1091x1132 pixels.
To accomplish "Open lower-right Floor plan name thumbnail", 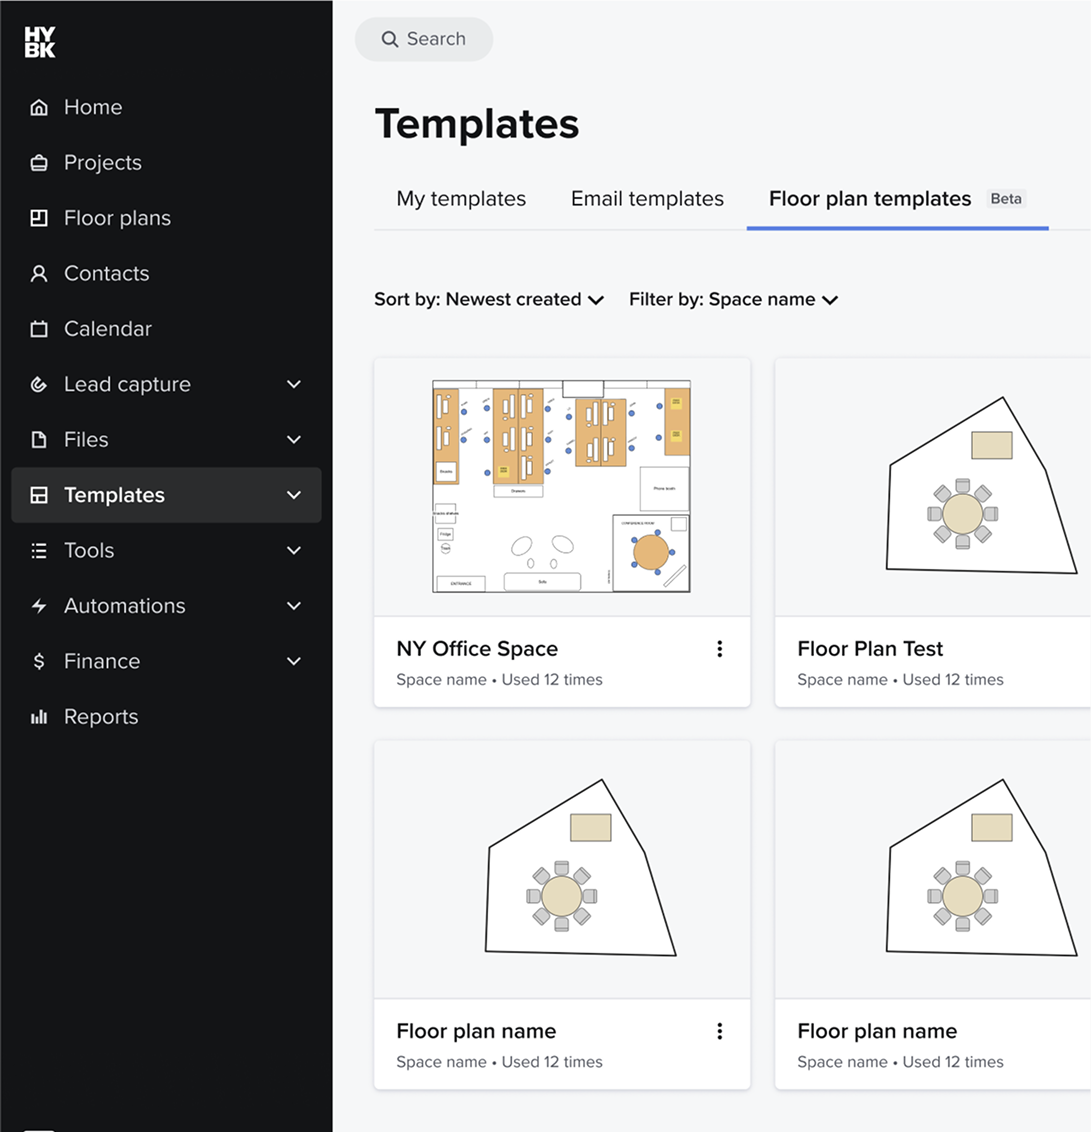I will 933,869.
